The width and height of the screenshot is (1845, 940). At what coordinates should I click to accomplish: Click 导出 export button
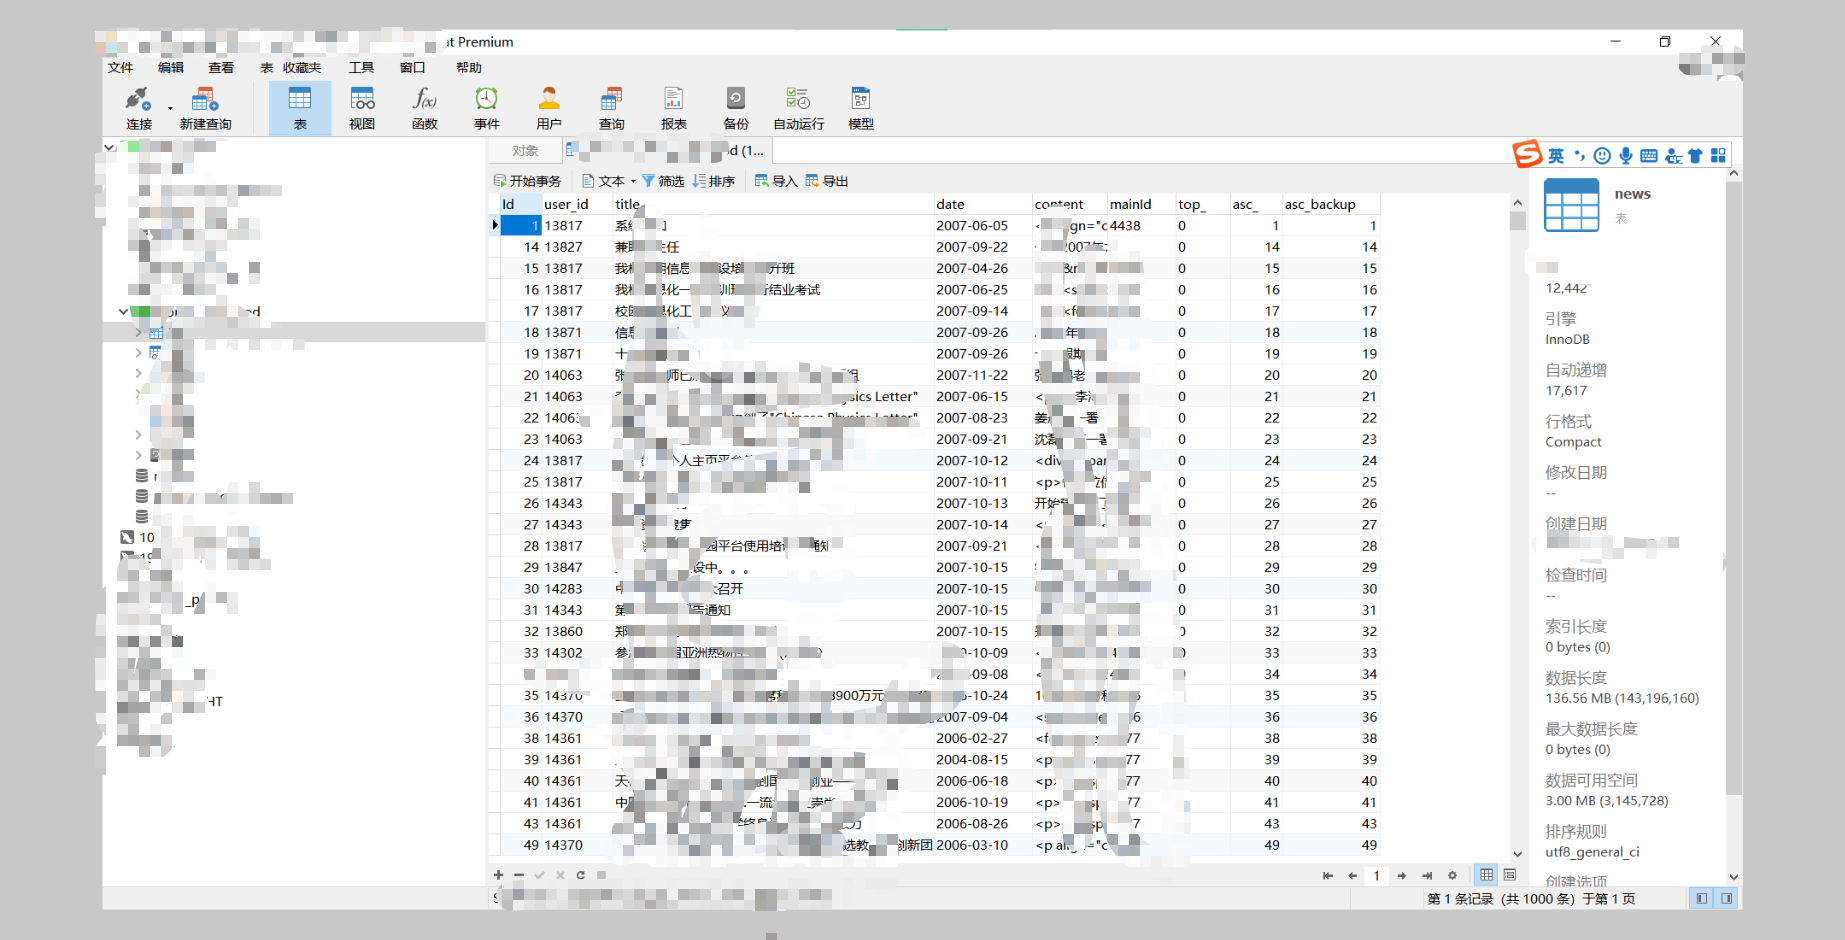tap(827, 181)
